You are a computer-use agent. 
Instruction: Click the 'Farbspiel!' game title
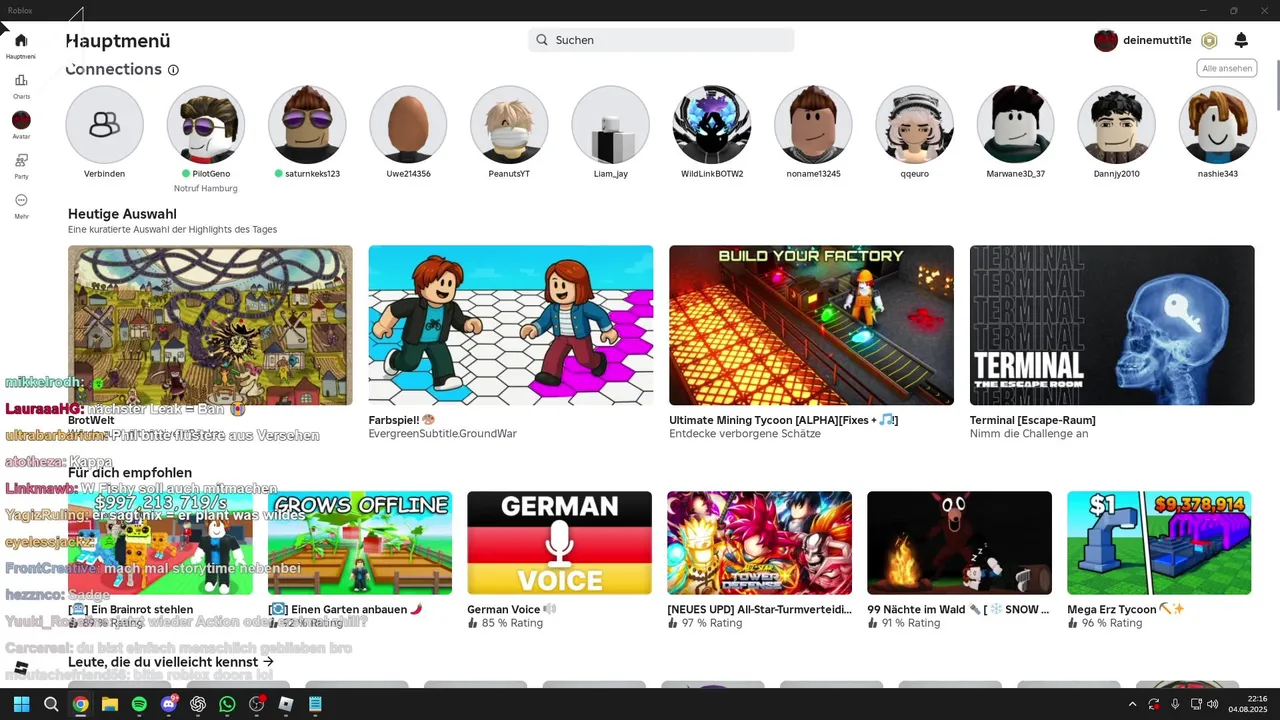[402, 420]
